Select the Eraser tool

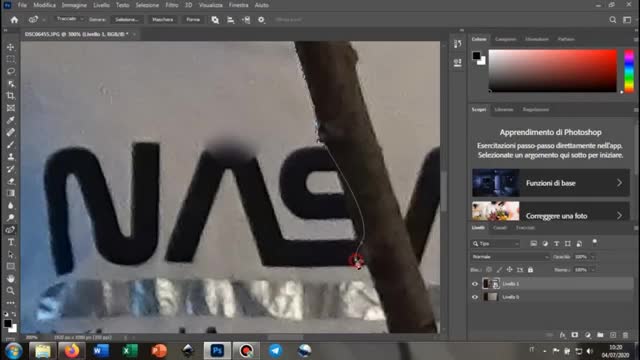point(11,181)
